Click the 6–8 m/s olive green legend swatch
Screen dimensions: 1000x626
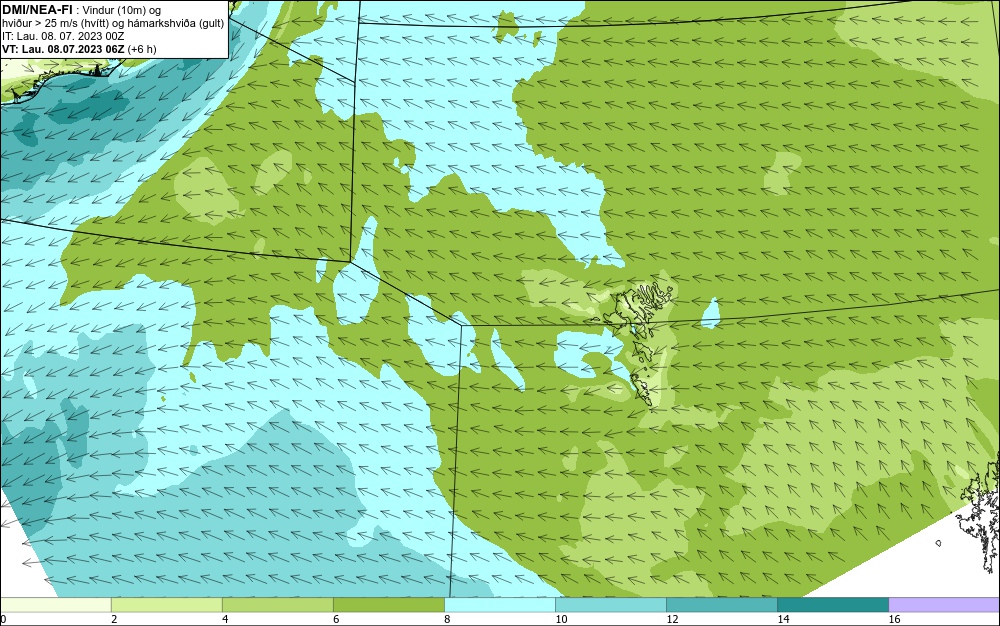pyautogui.click(x=388, y=605)
